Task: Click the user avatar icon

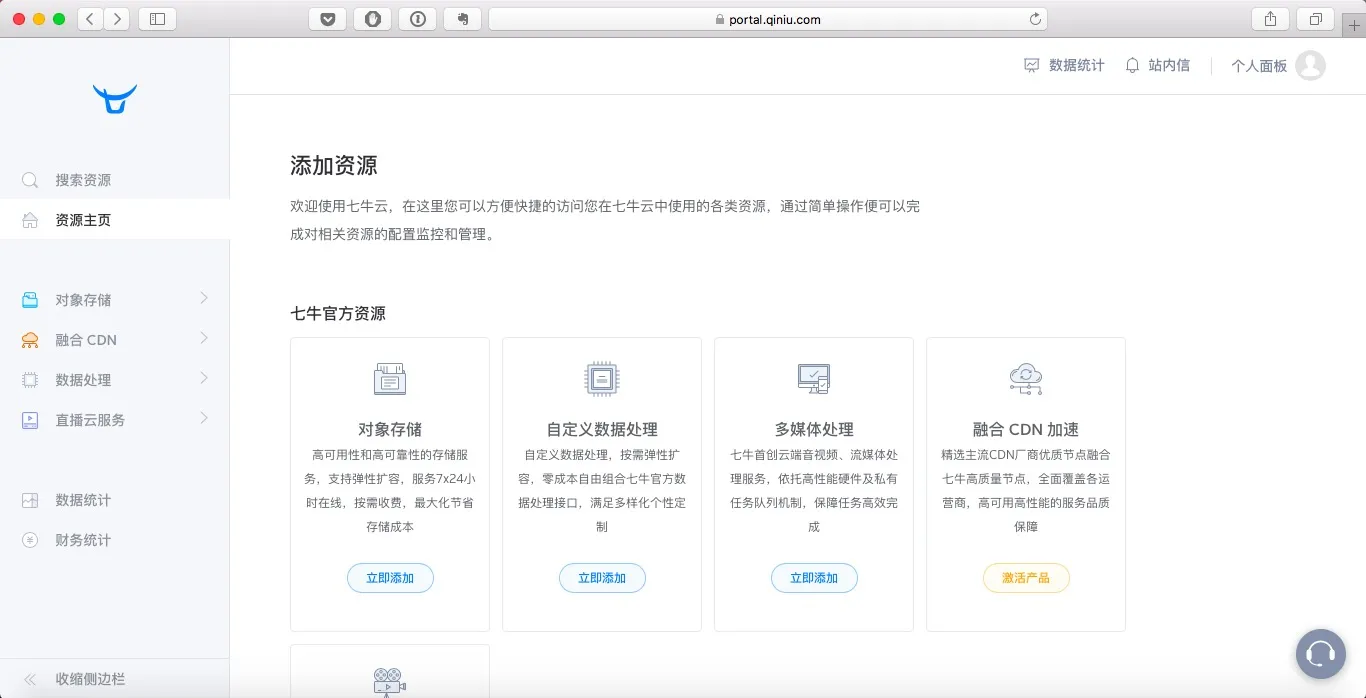Action: tap(1310, 65)
